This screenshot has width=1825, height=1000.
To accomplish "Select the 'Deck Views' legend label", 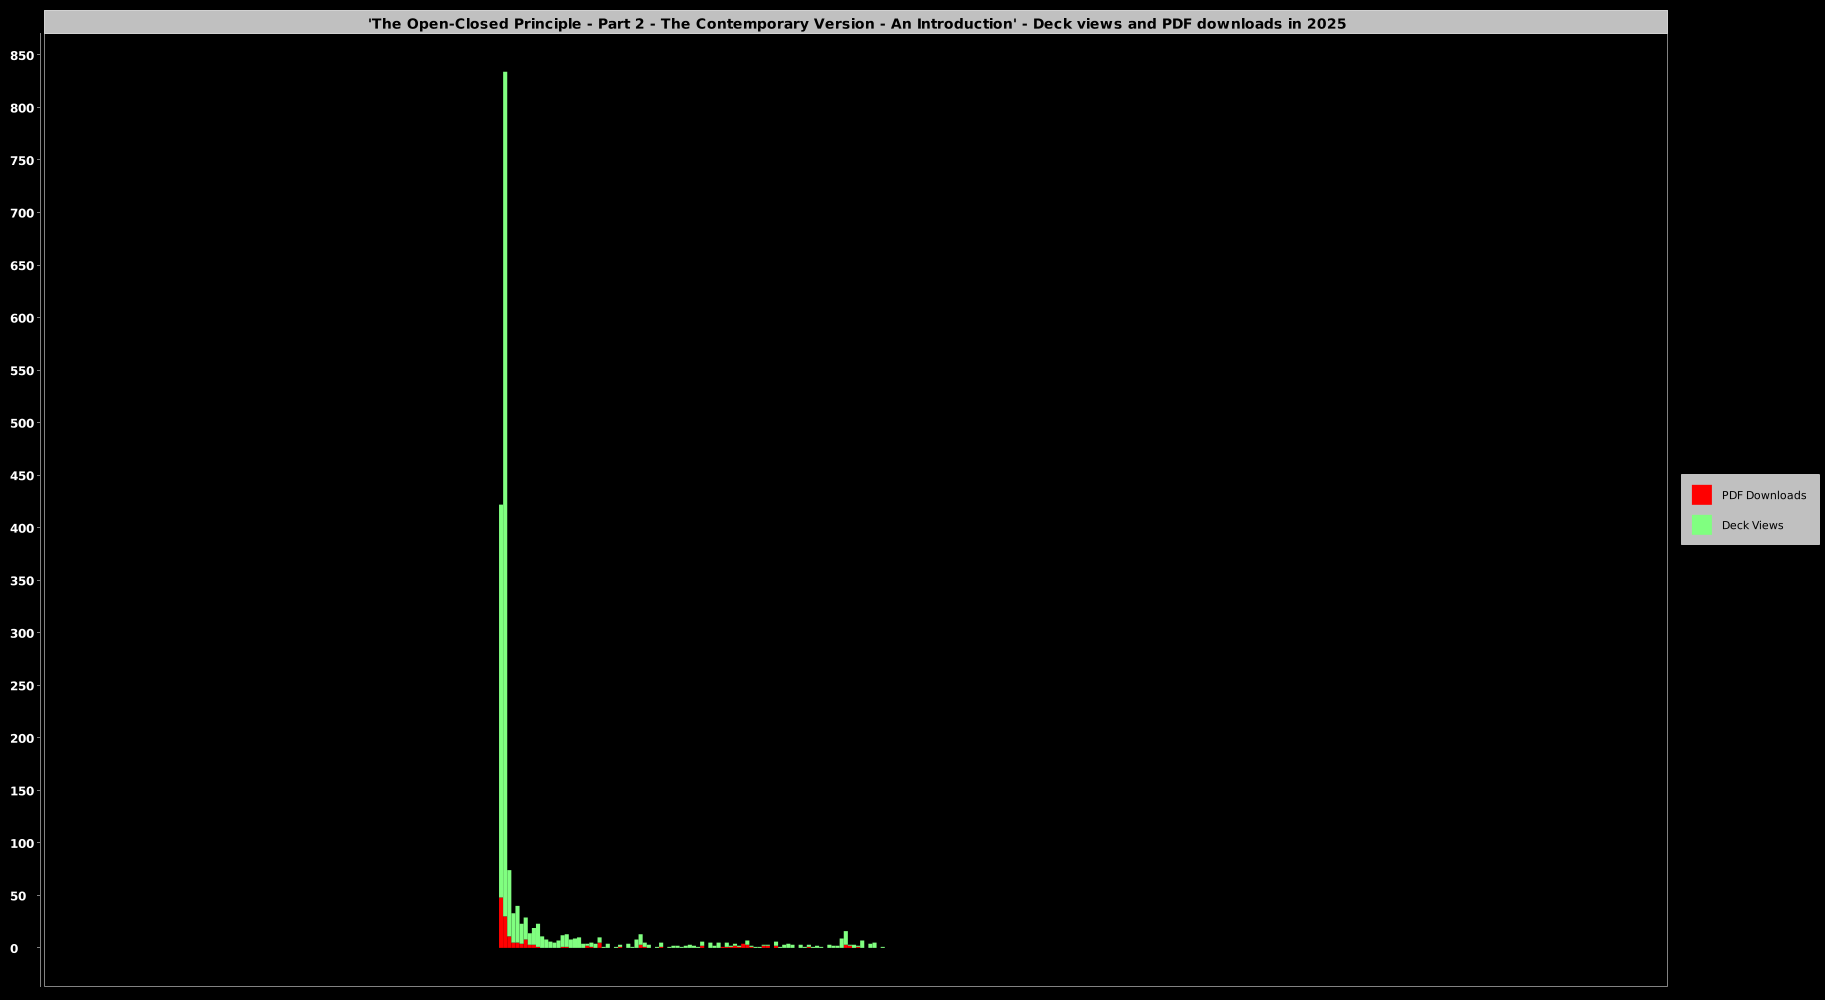I will (x=1752, y=525).
